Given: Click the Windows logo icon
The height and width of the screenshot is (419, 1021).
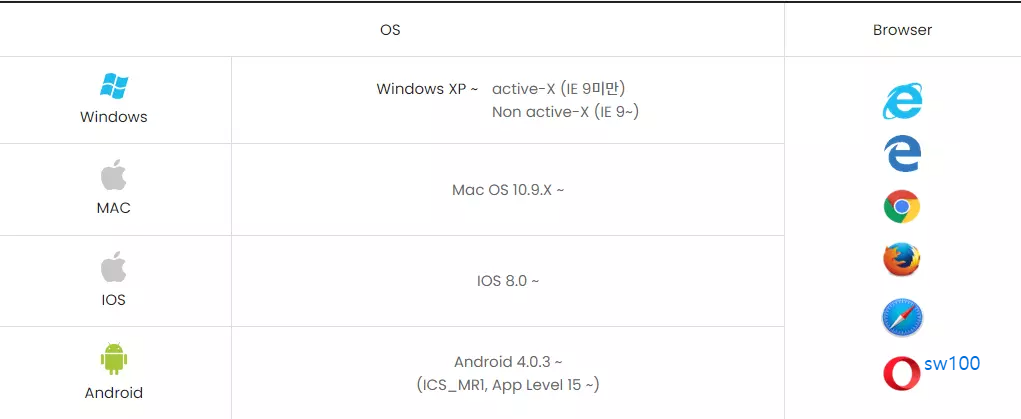Looking at the screenshot, I should click(x=113, y=86).
